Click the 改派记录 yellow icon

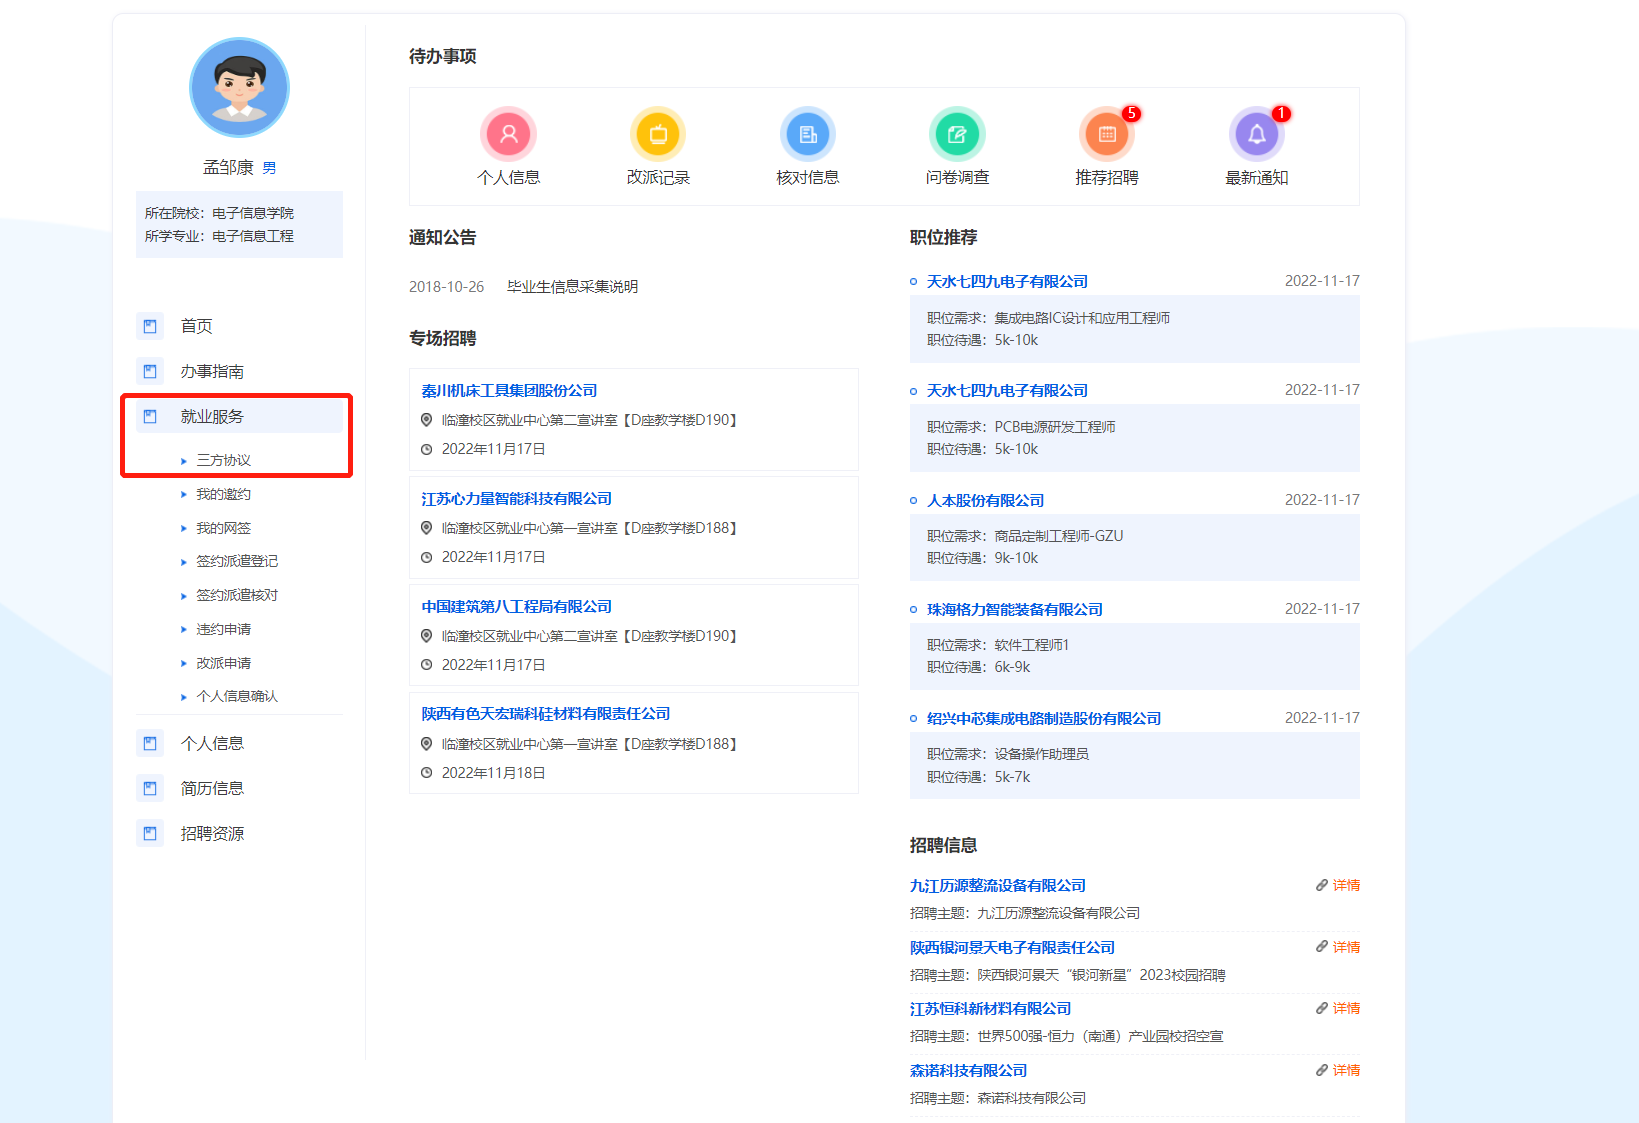[x=658, y=134]
